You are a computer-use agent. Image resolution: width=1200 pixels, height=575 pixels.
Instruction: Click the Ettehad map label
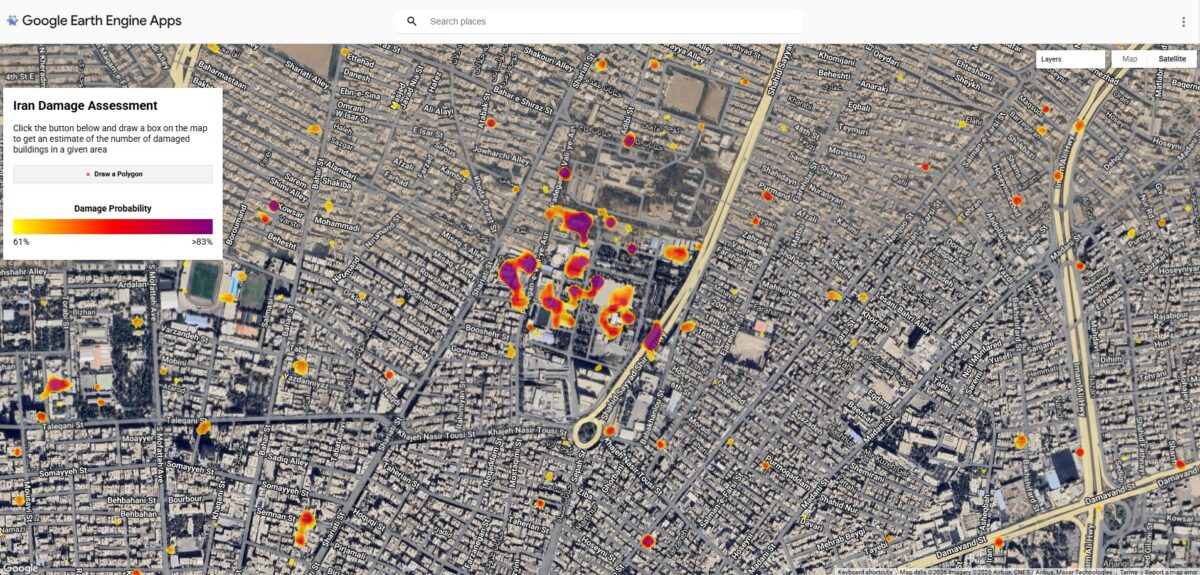[360, 62]
